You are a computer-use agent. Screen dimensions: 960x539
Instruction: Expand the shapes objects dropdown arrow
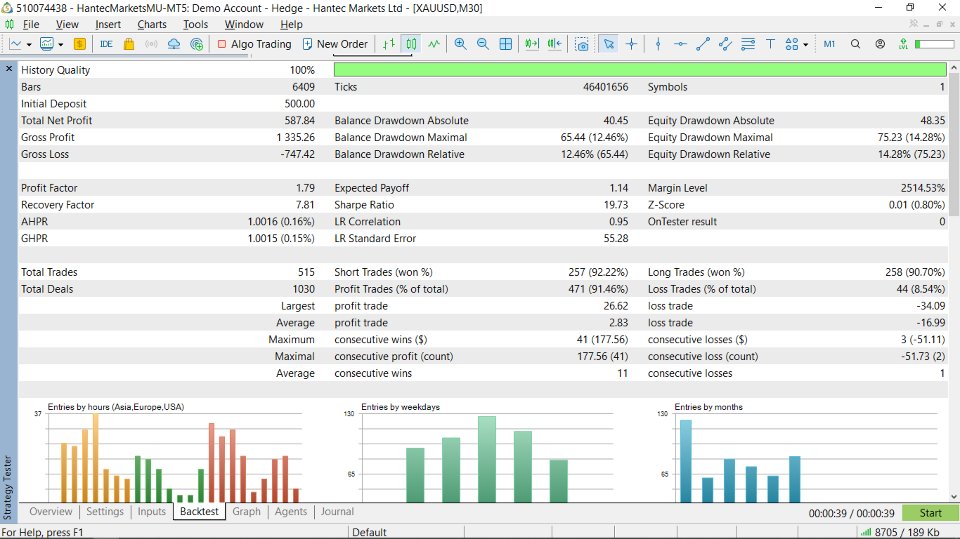[x=806, y=45]
